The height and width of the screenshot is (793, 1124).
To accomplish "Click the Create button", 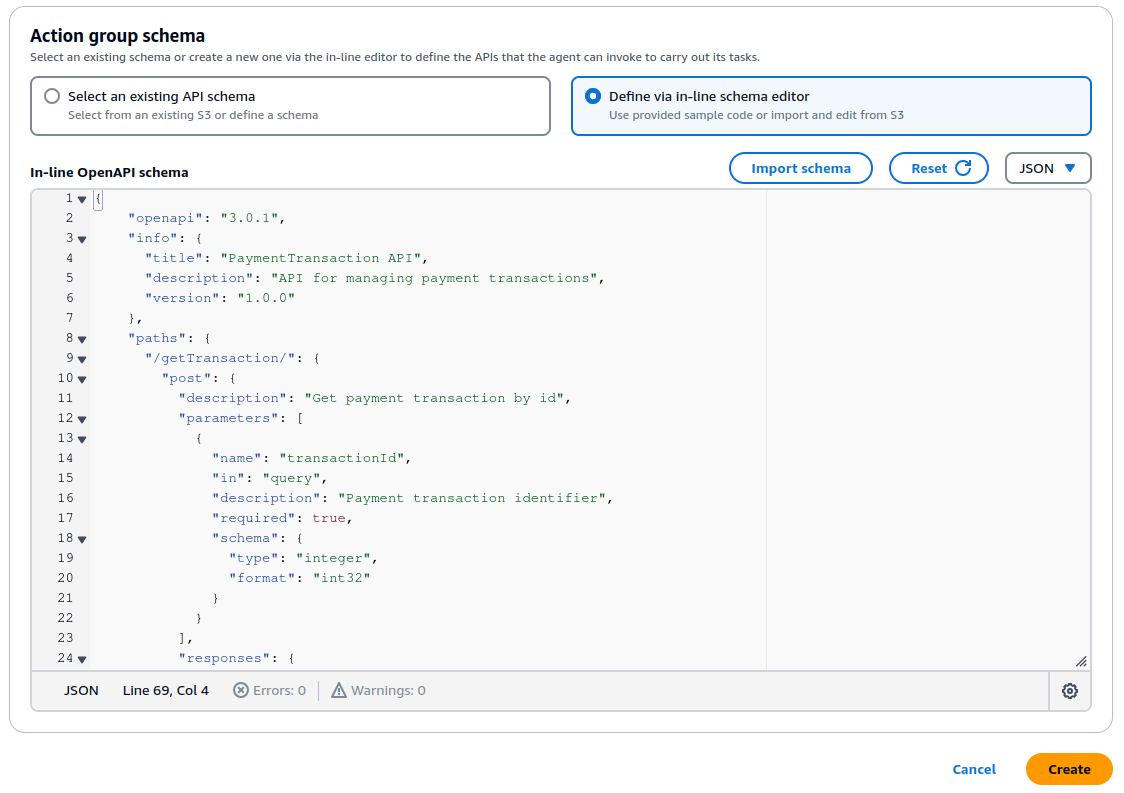I will tap(1069, 769).
